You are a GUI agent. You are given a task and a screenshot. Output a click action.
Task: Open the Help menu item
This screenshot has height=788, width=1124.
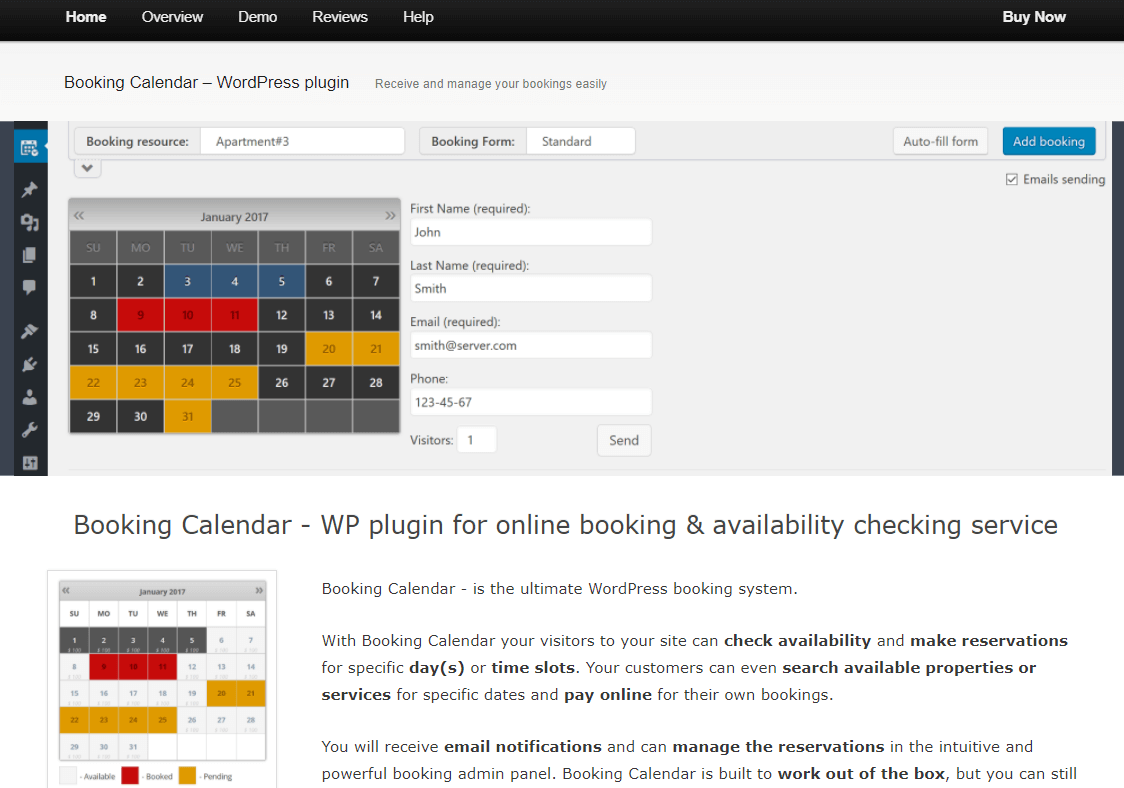point(418,17)
